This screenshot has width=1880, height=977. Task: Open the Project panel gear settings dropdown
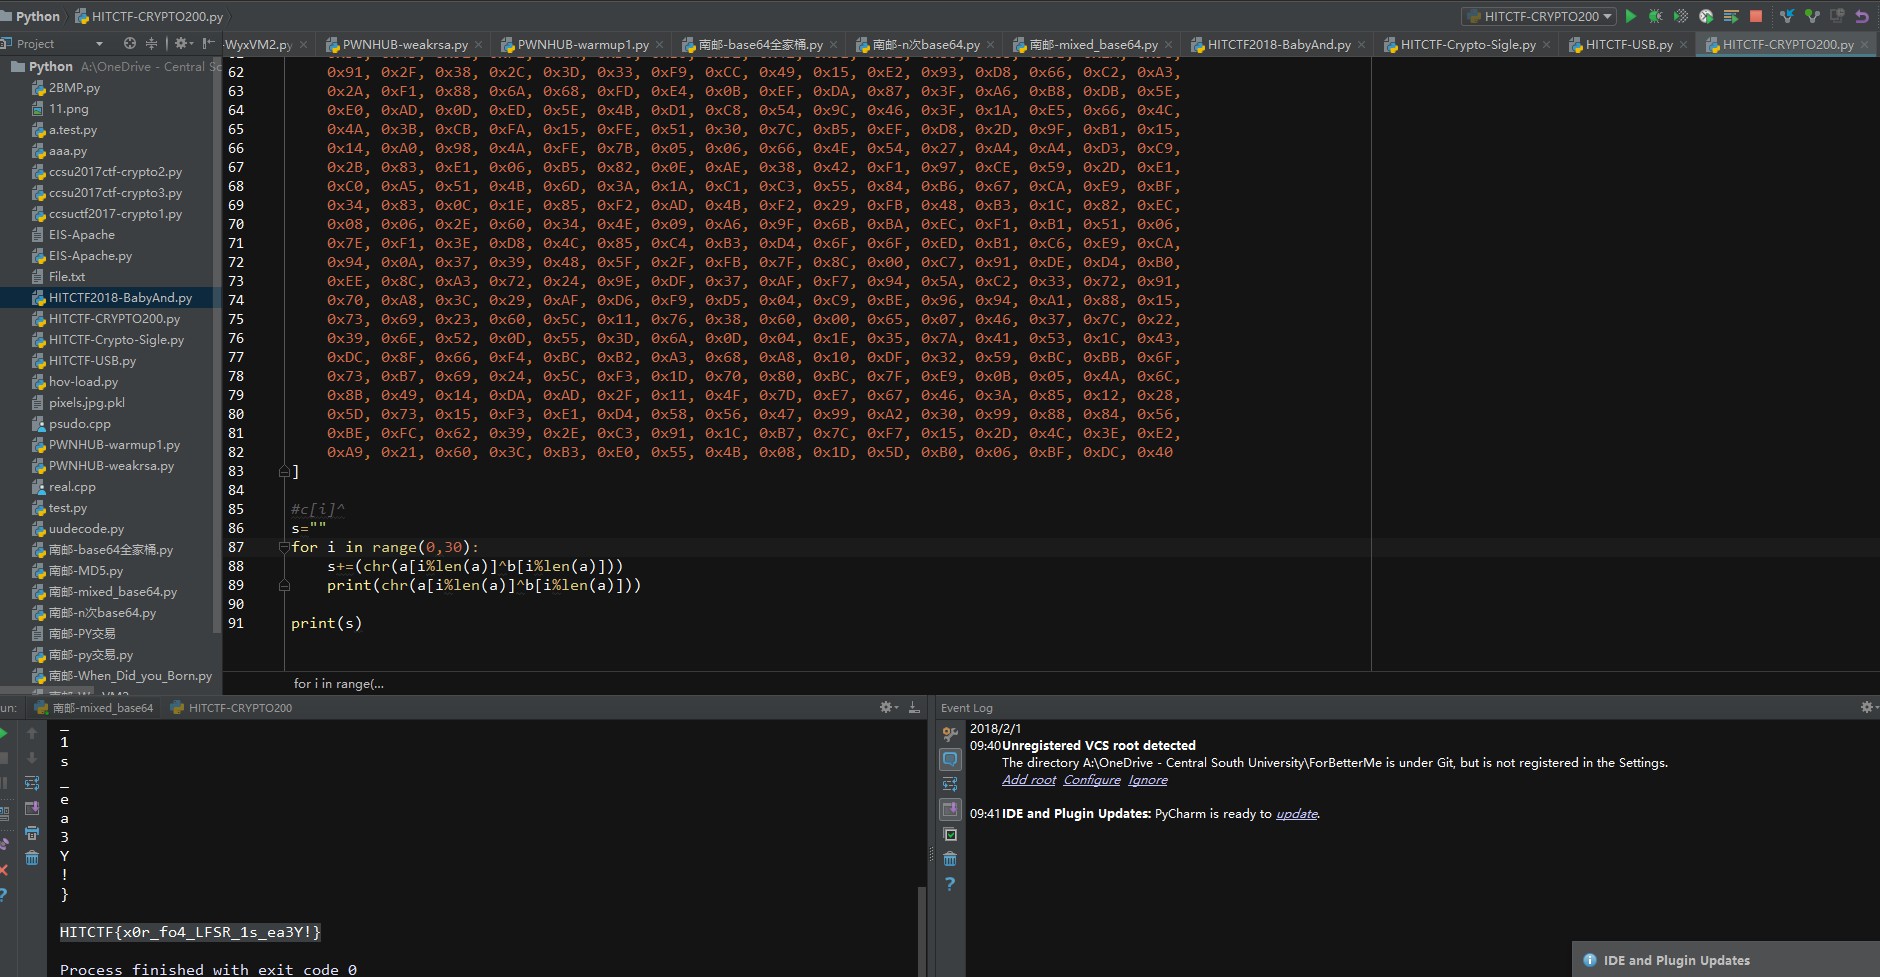click(x=183, y=43)
